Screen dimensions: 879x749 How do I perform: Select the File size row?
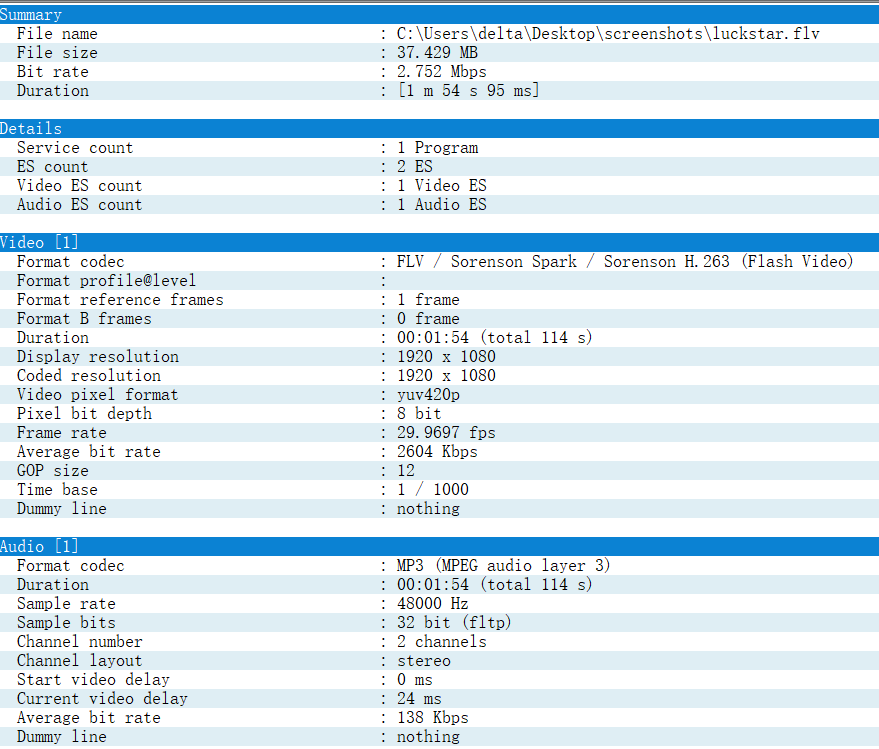pyautogui.click(x=57, y=53)
